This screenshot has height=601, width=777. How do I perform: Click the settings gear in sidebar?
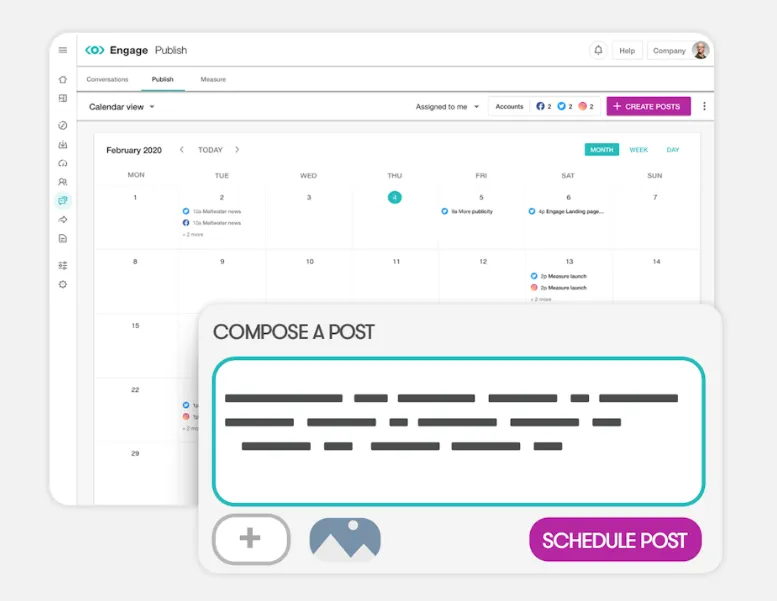pos(63,284)
